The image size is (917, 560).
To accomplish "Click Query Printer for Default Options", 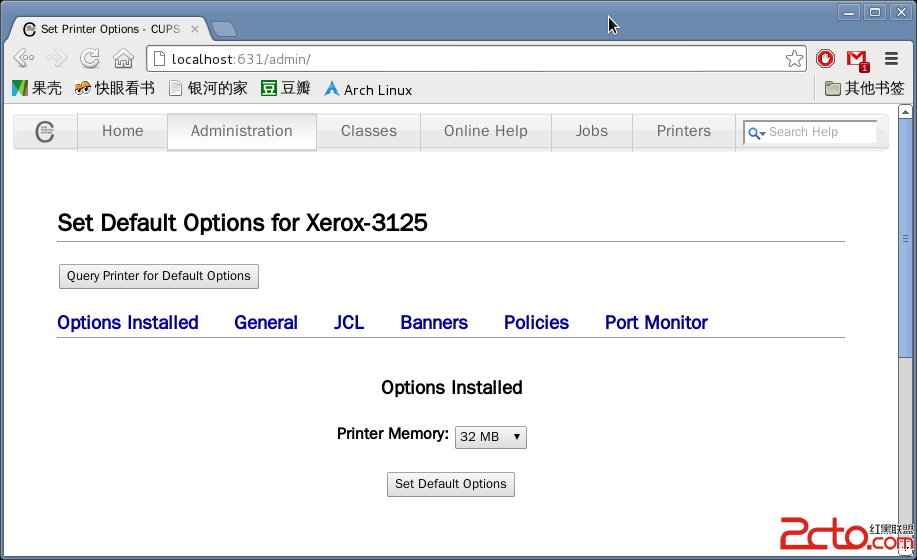I will 158,276.
